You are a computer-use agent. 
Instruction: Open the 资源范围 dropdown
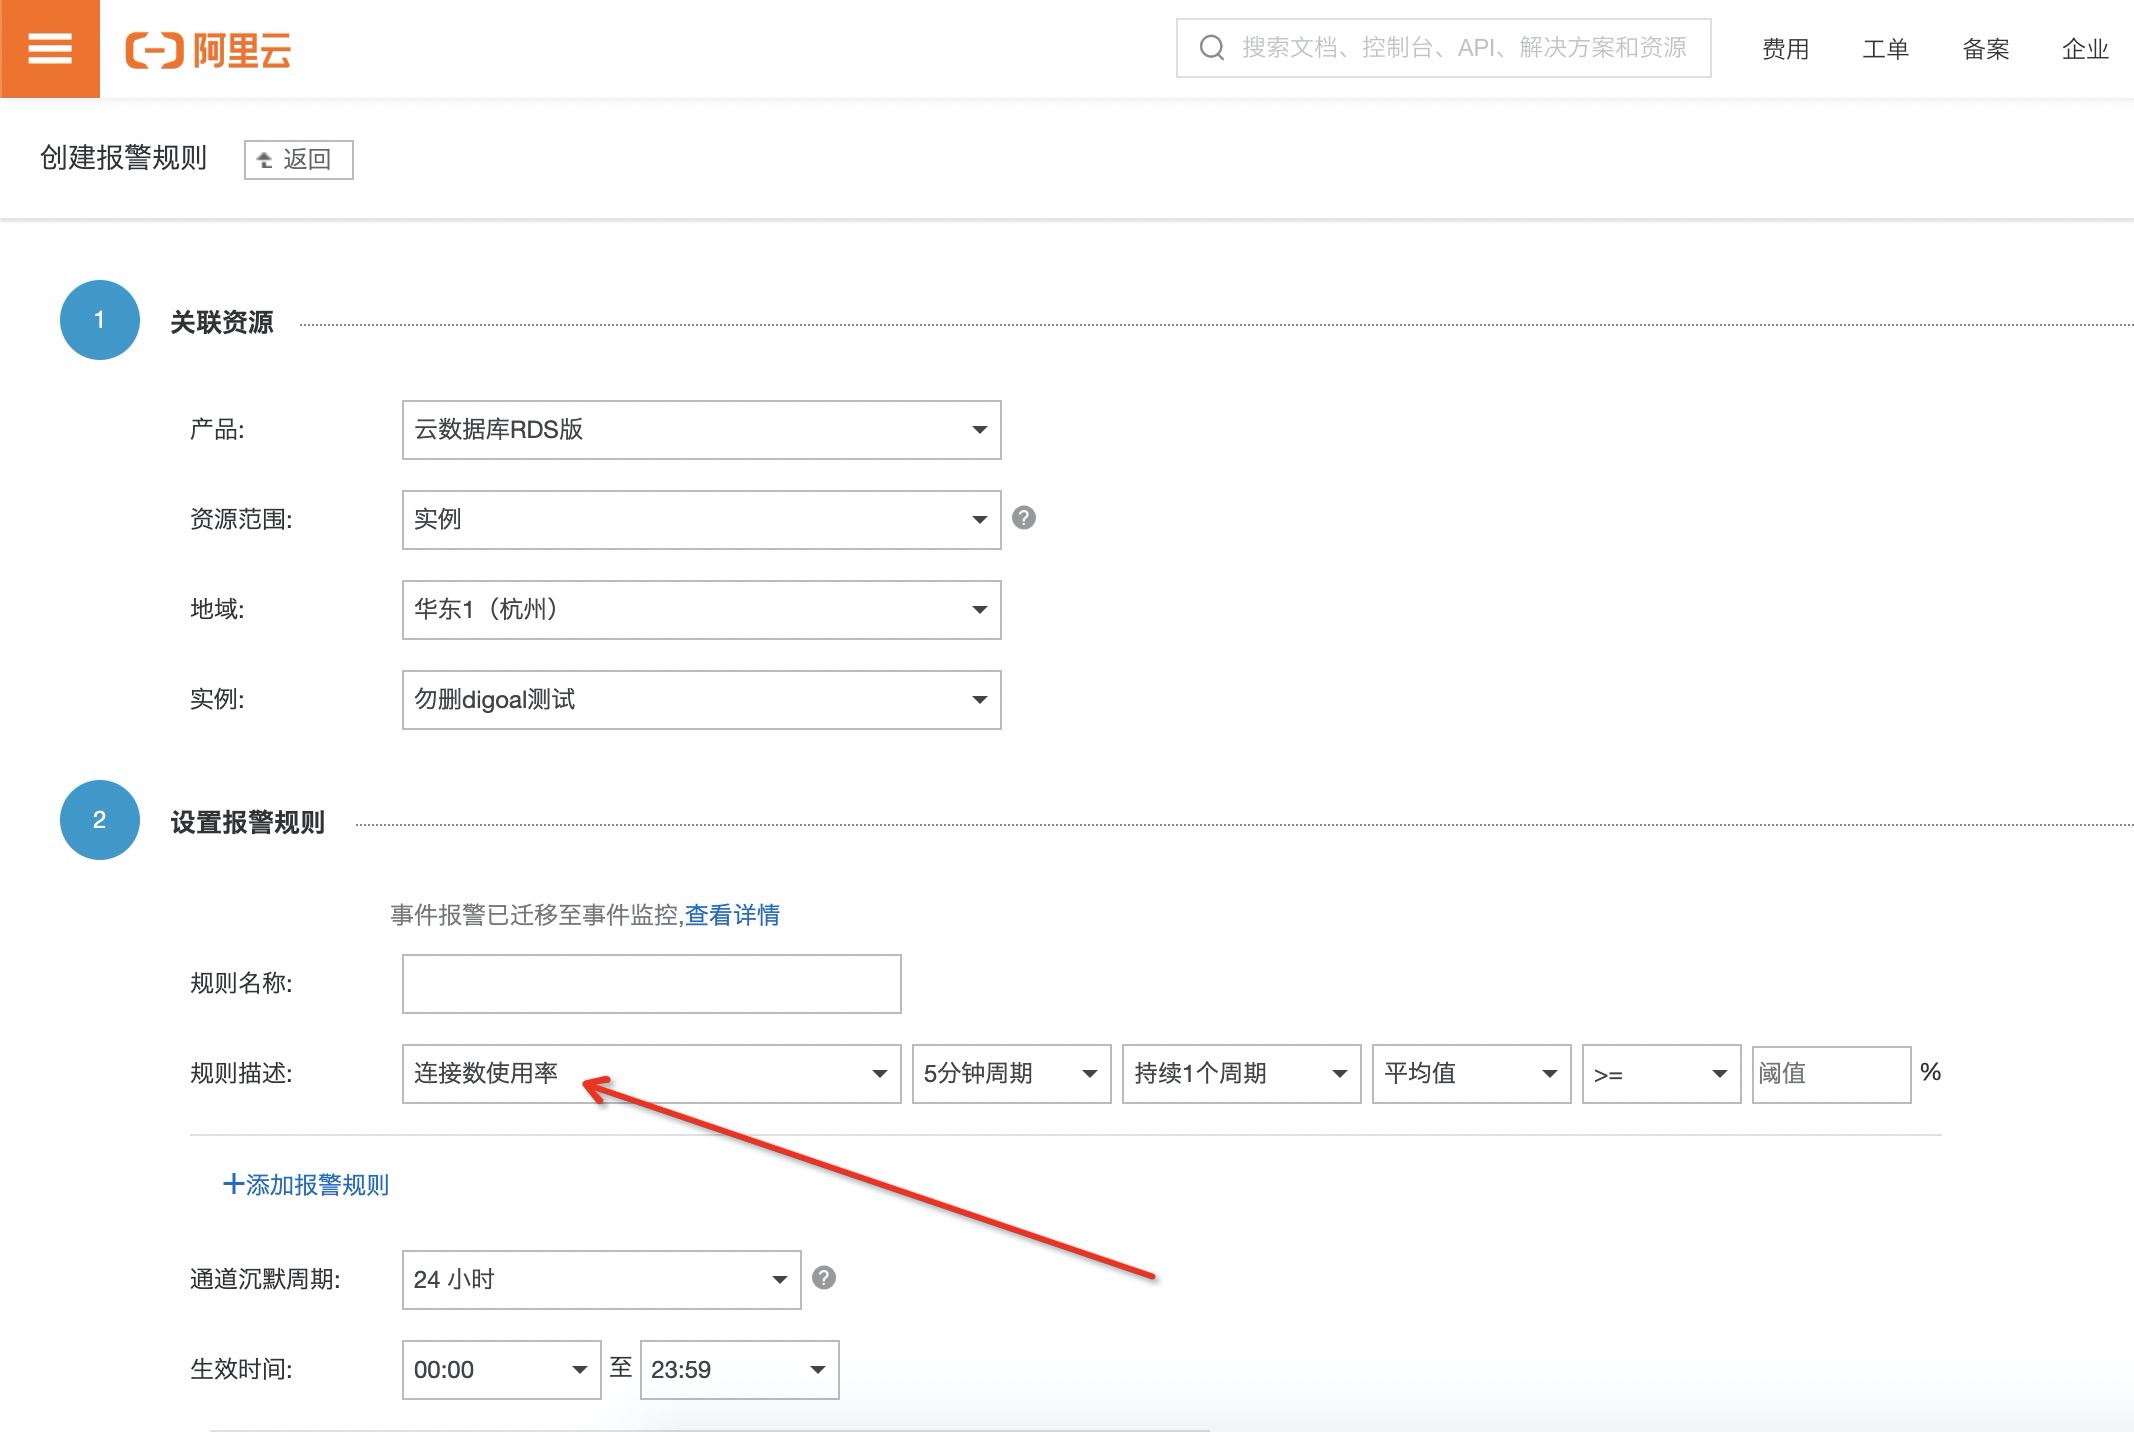pos(700,520)
